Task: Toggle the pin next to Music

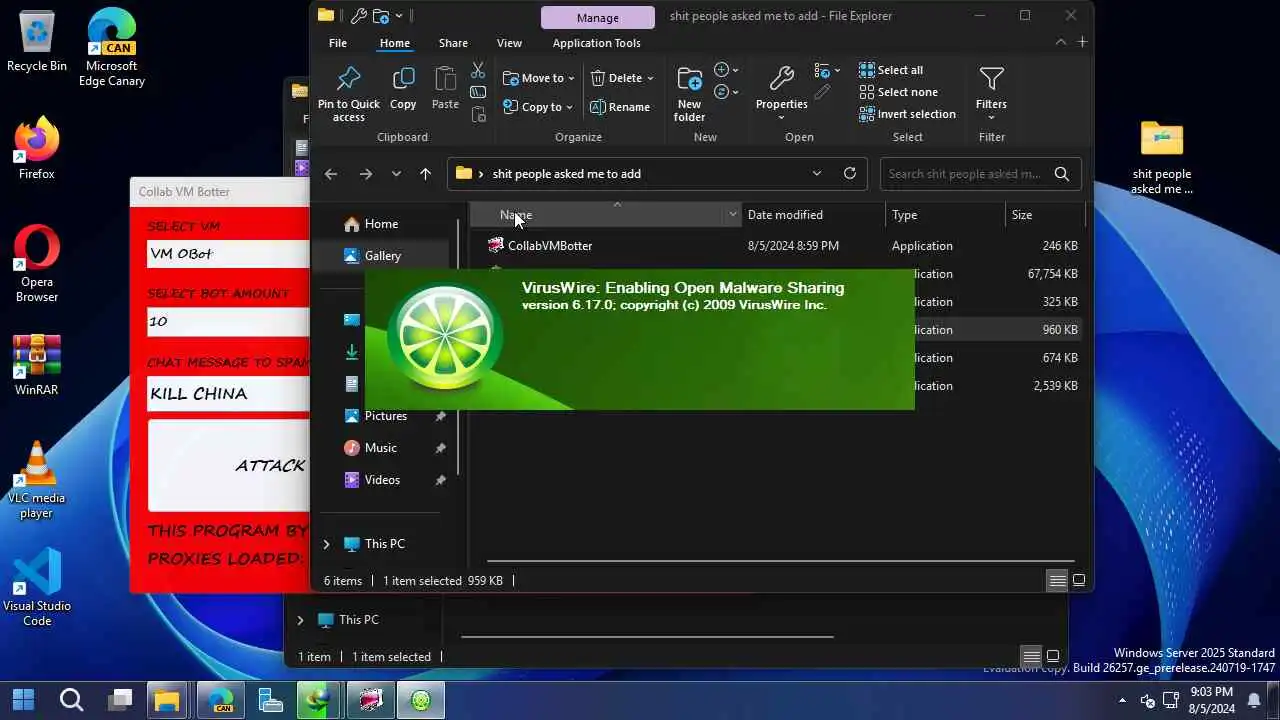Action: click(x=440, y=448)
